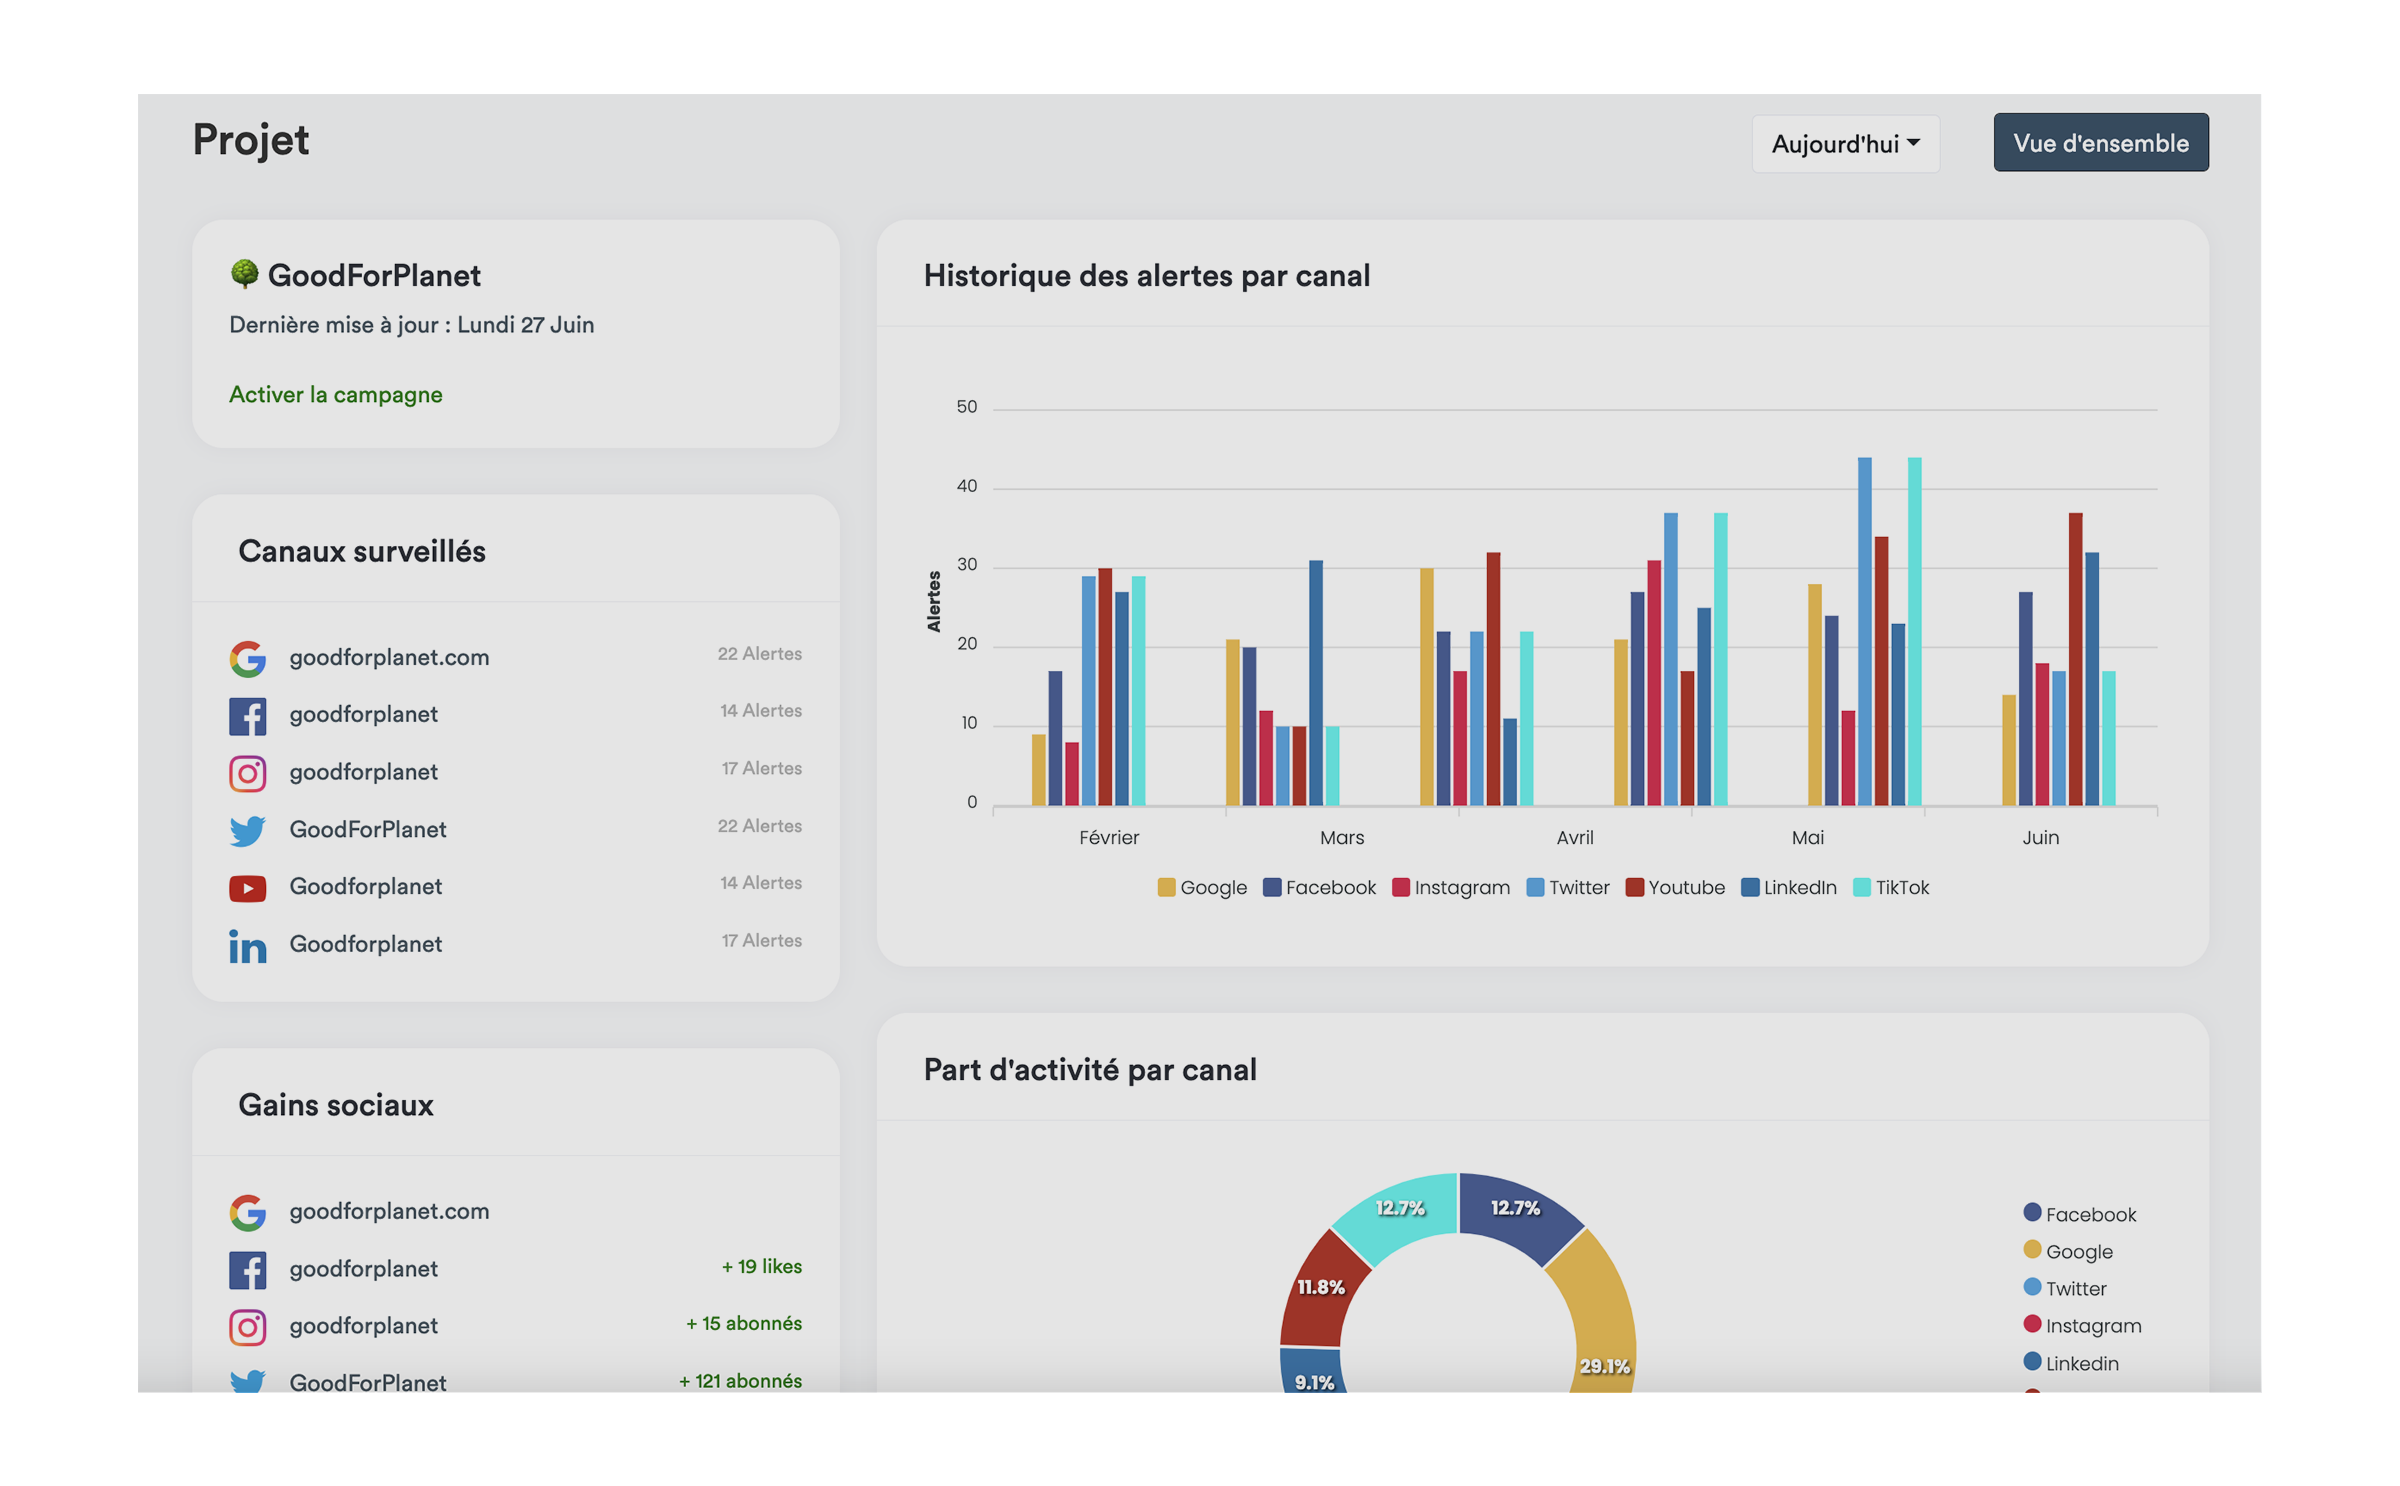Click the Instagram icon in Gains sociaux
Screen dimensions: 2400x1486
pyautogui.click(x=247, y=1326)
